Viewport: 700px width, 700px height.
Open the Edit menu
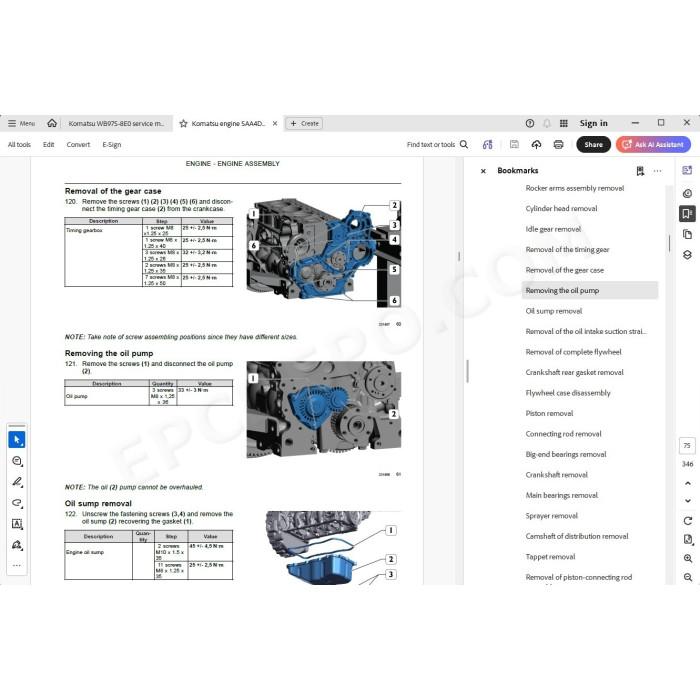[x=48, y=145]
